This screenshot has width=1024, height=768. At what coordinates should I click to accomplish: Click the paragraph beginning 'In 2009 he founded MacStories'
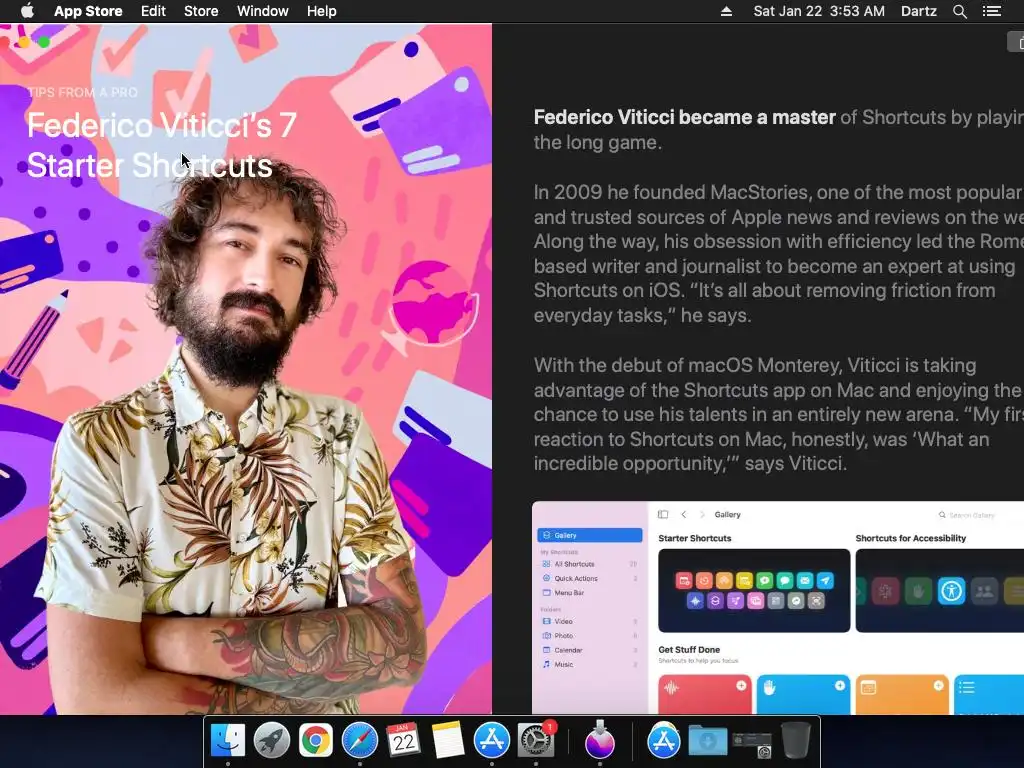(778, 254)
